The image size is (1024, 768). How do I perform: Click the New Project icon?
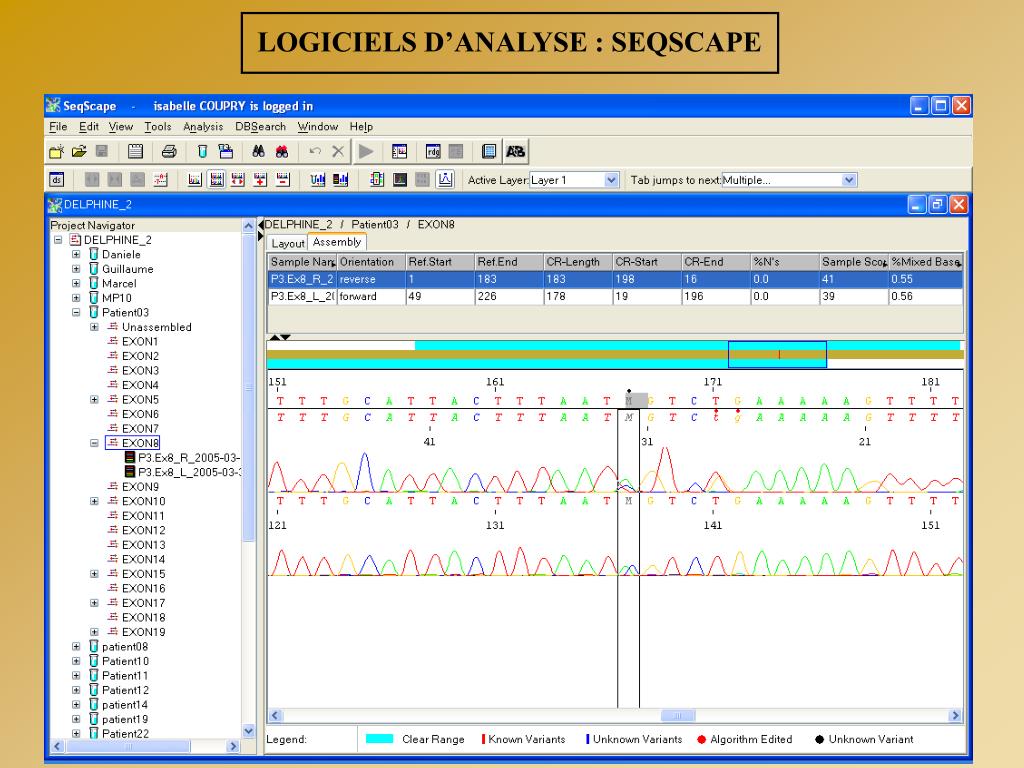(x=56, y=152)
